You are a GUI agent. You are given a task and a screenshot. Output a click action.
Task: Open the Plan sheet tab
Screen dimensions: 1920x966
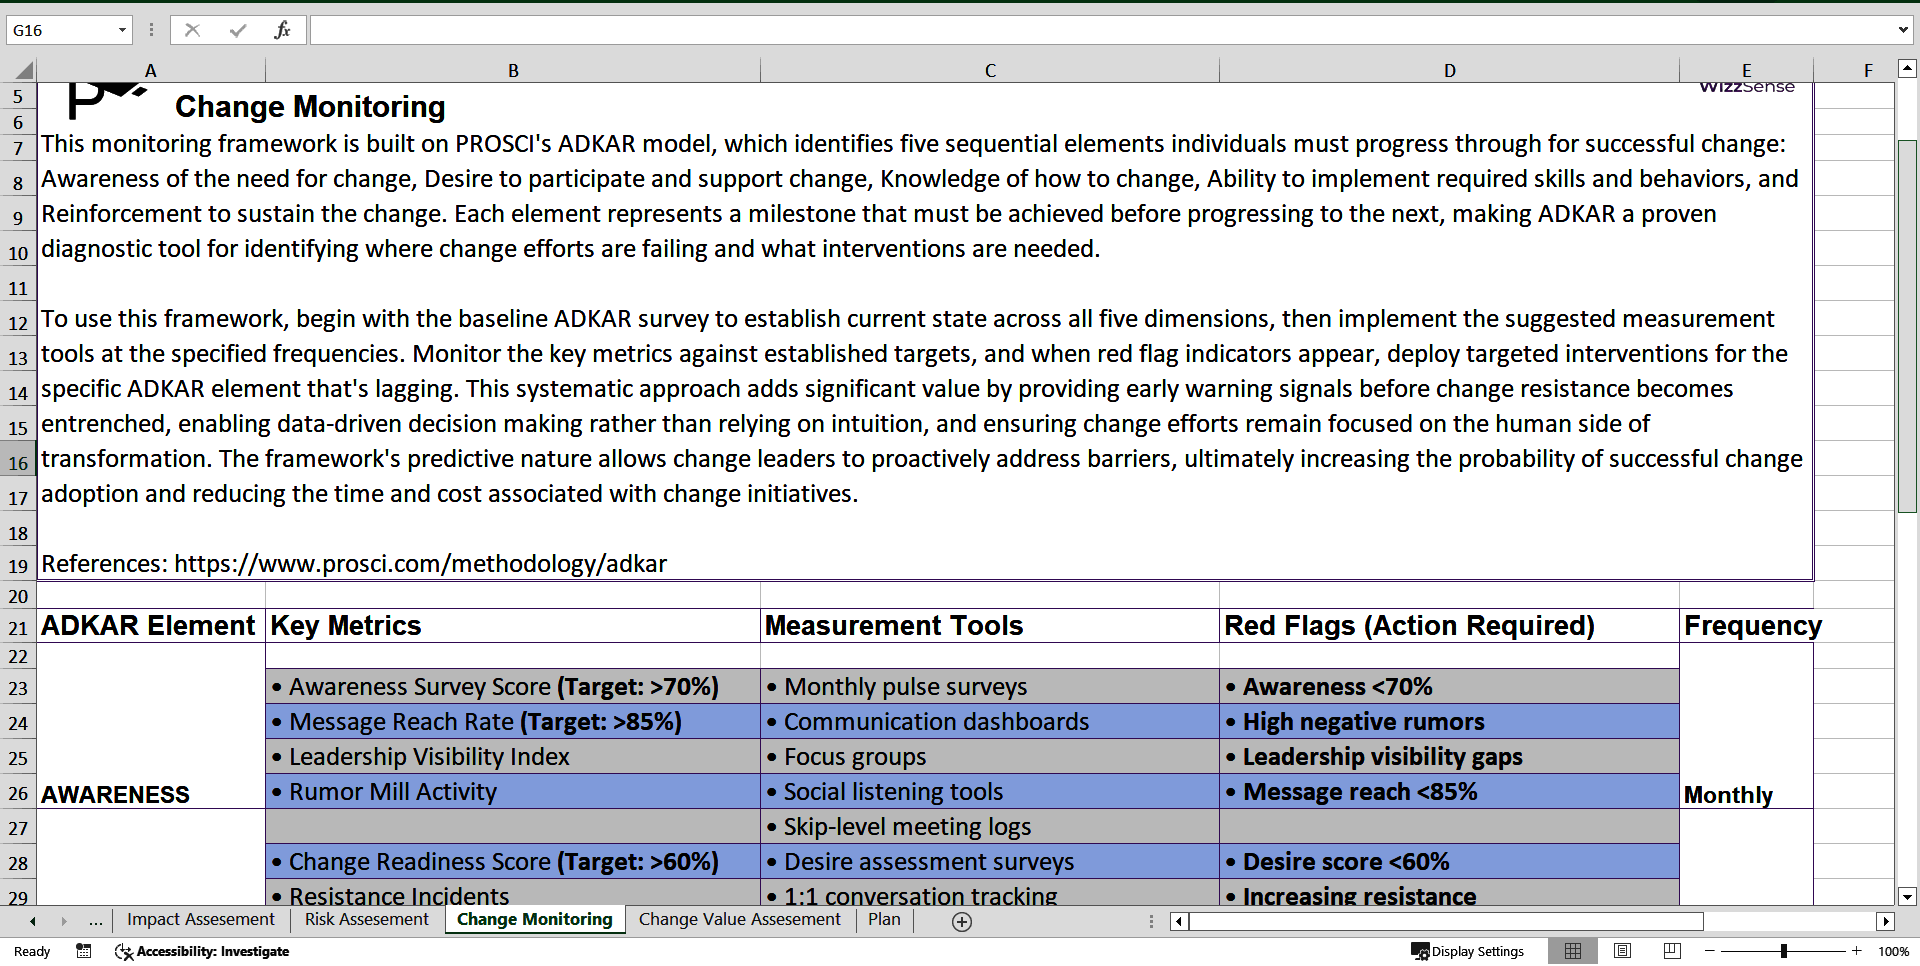point(884,919)
